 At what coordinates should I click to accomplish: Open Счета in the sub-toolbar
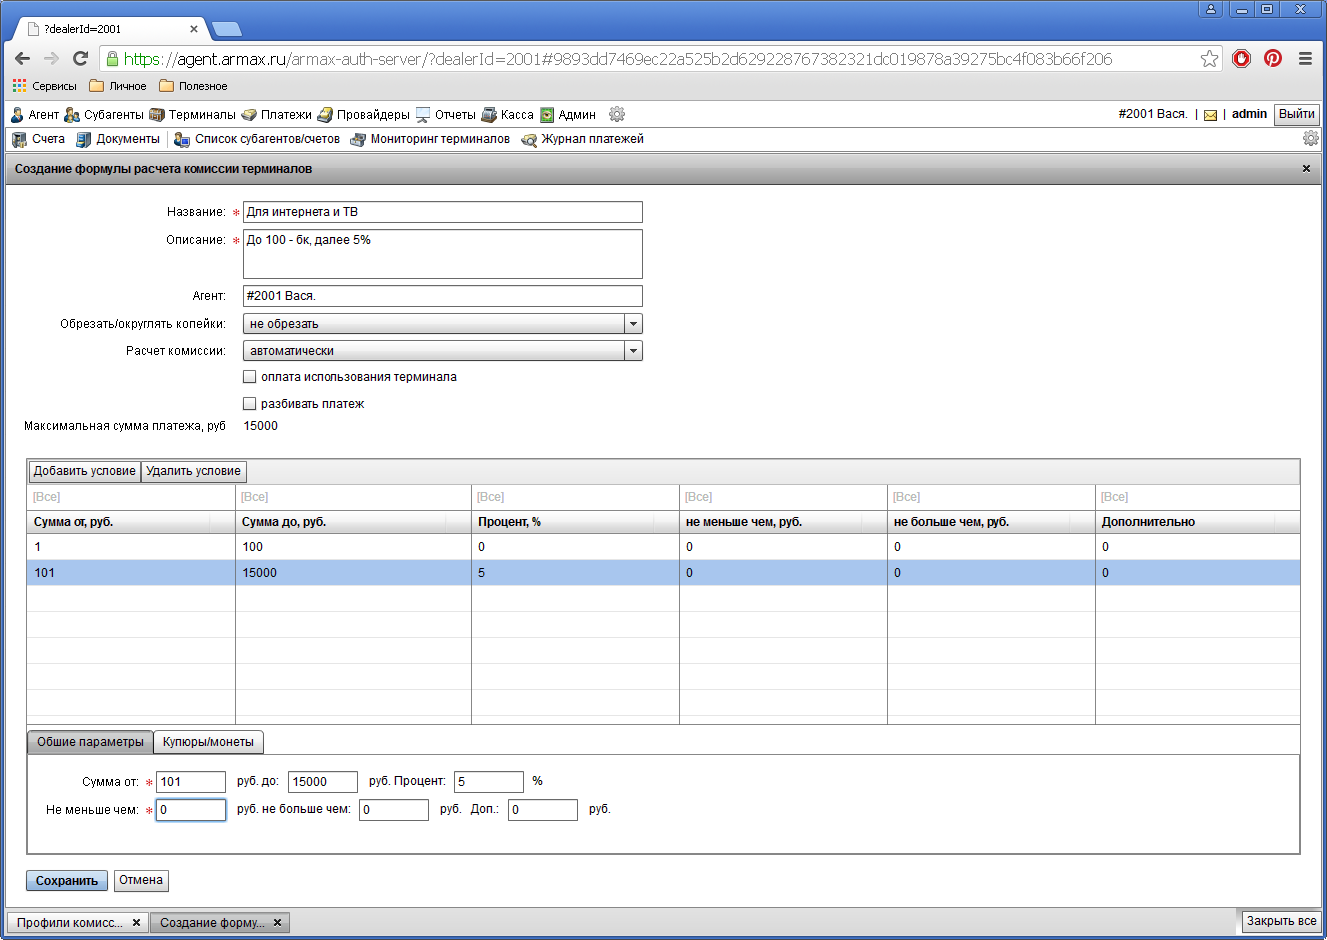click(x=39, y=139)
